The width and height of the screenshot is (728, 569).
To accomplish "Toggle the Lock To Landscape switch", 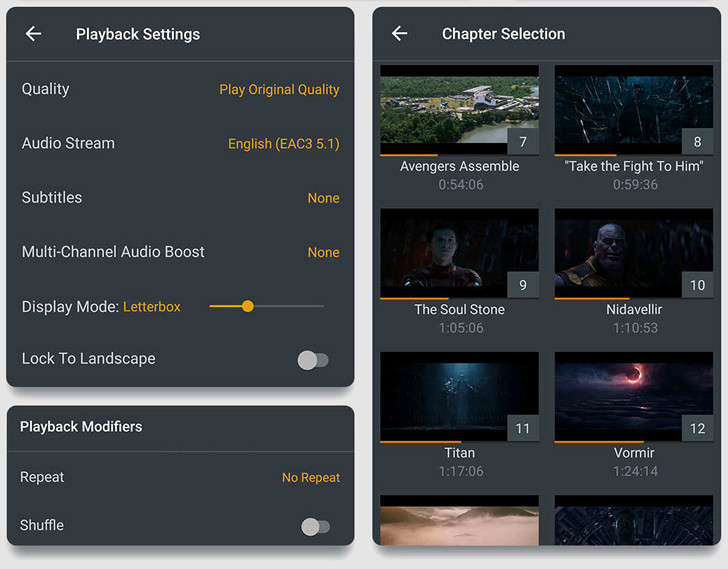I will [313, 360].
